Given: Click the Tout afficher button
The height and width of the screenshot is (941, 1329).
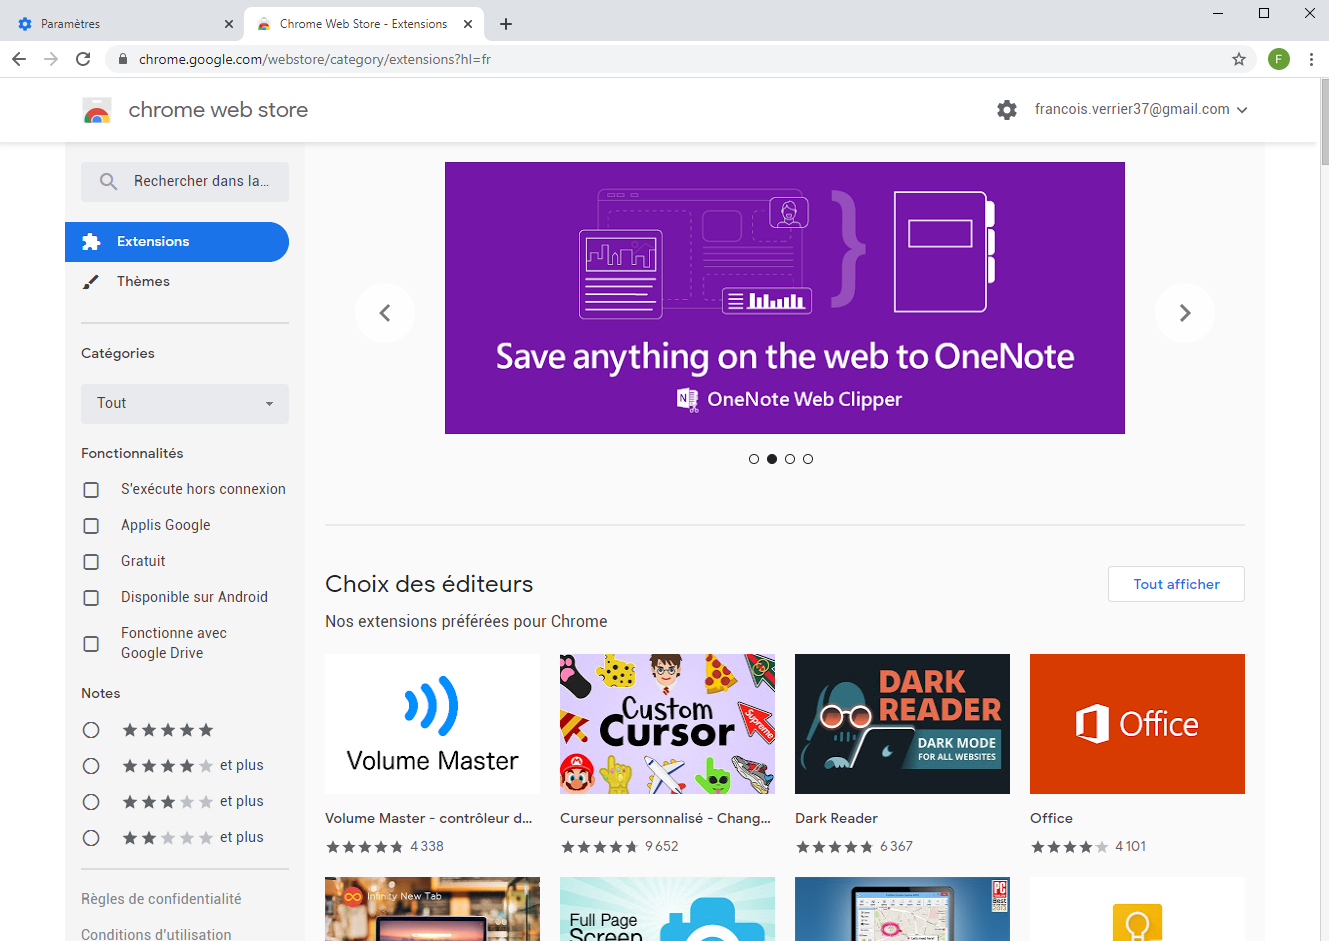Looking at the screenshot, I should 1176,583.
